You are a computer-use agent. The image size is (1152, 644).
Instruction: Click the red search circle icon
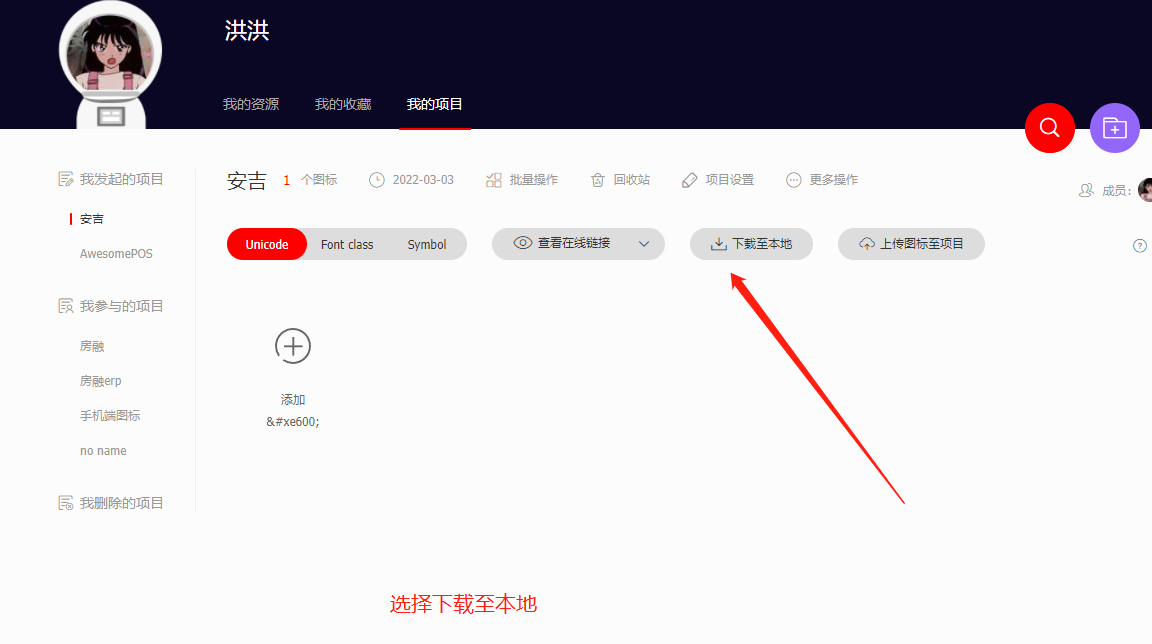[x=1049, y=128]
